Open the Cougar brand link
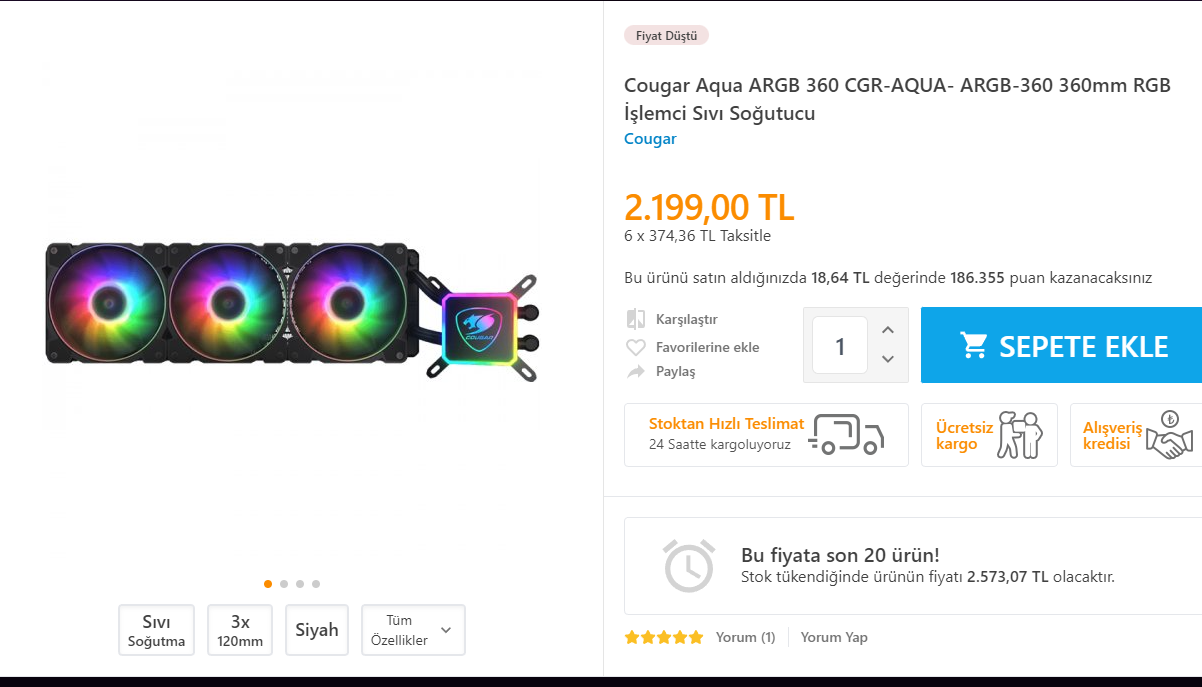The height and width of the screenshot is (687, 1202). [650, 139]
